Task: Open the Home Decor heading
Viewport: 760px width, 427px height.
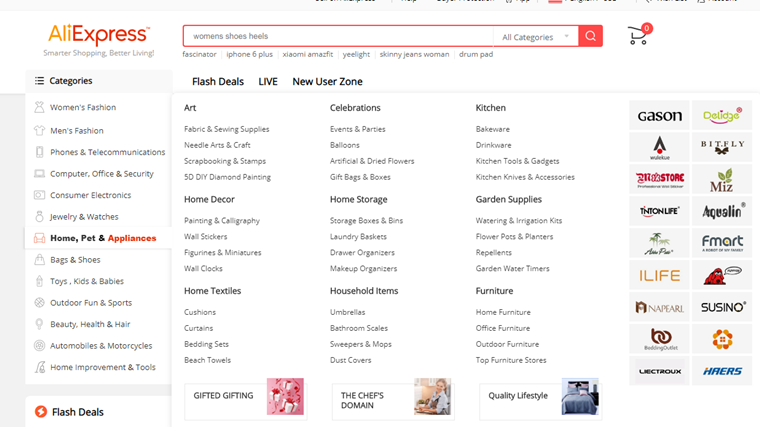Action: (209, 199)
